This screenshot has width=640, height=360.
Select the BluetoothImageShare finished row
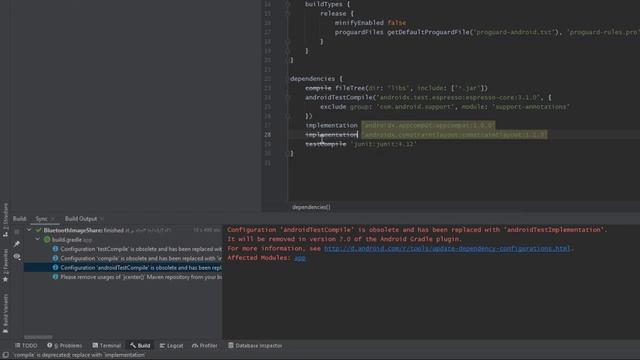pyautogui.click(x=123, y=230)
